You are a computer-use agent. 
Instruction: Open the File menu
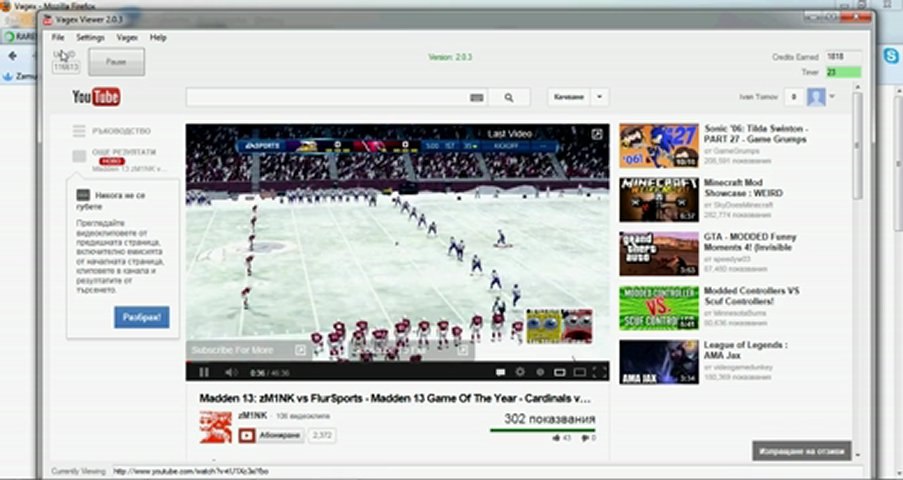(58, 37)
